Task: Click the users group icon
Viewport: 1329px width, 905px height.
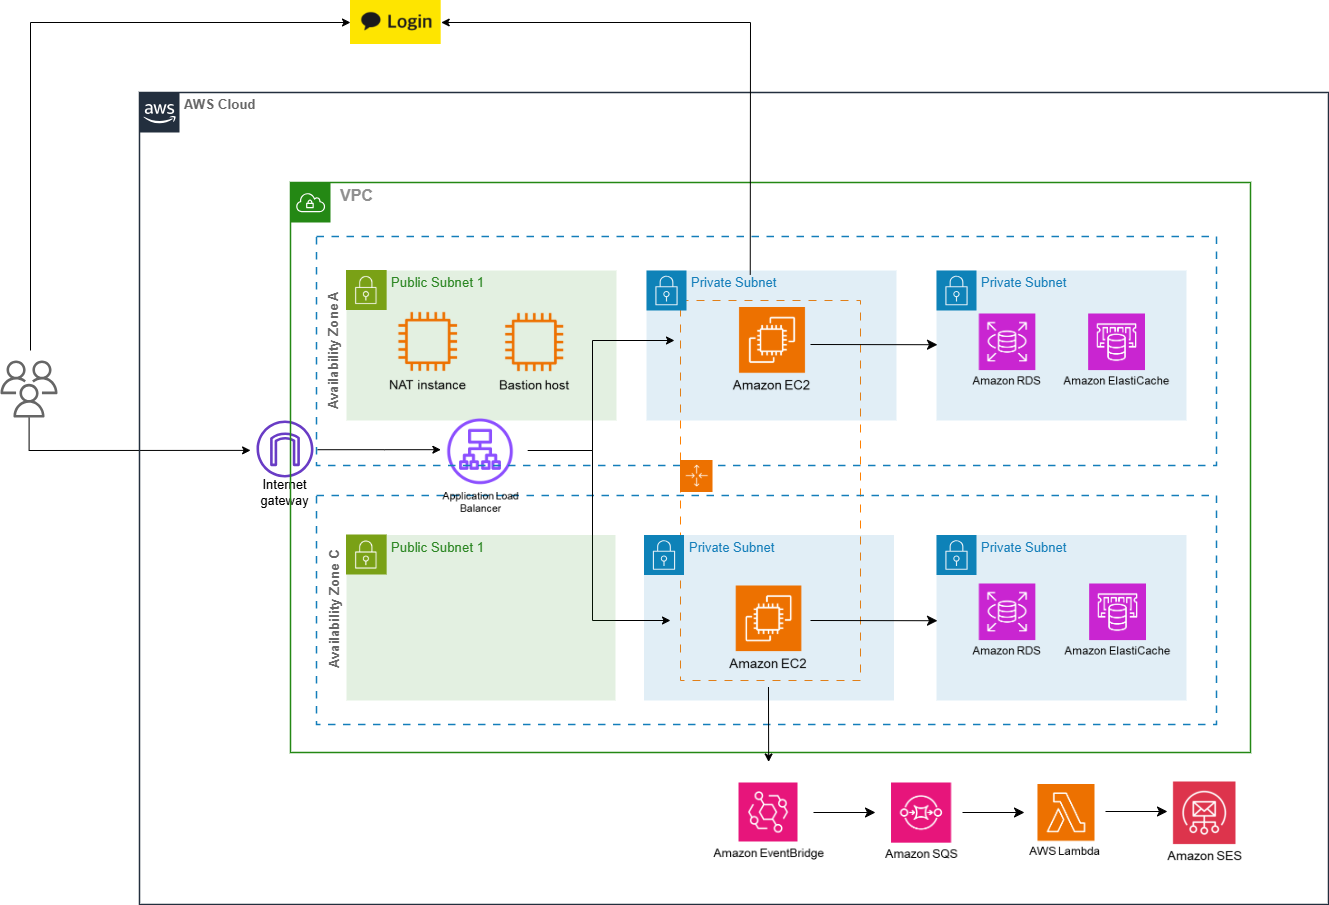Action: click(x=29, y=388)
